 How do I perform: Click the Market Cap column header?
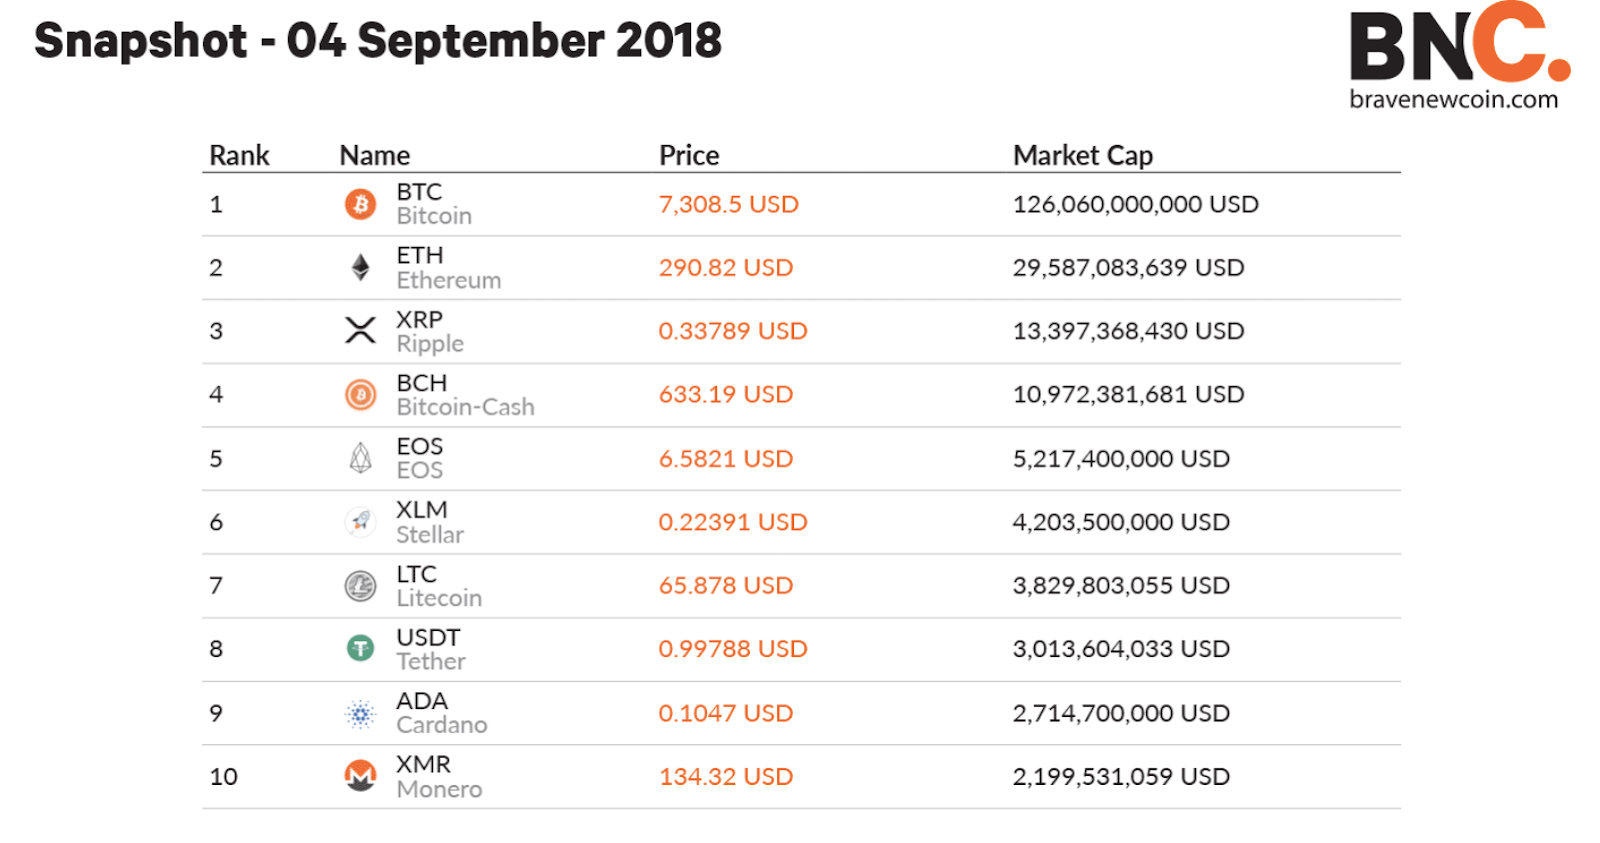(x=1083, y=155)
